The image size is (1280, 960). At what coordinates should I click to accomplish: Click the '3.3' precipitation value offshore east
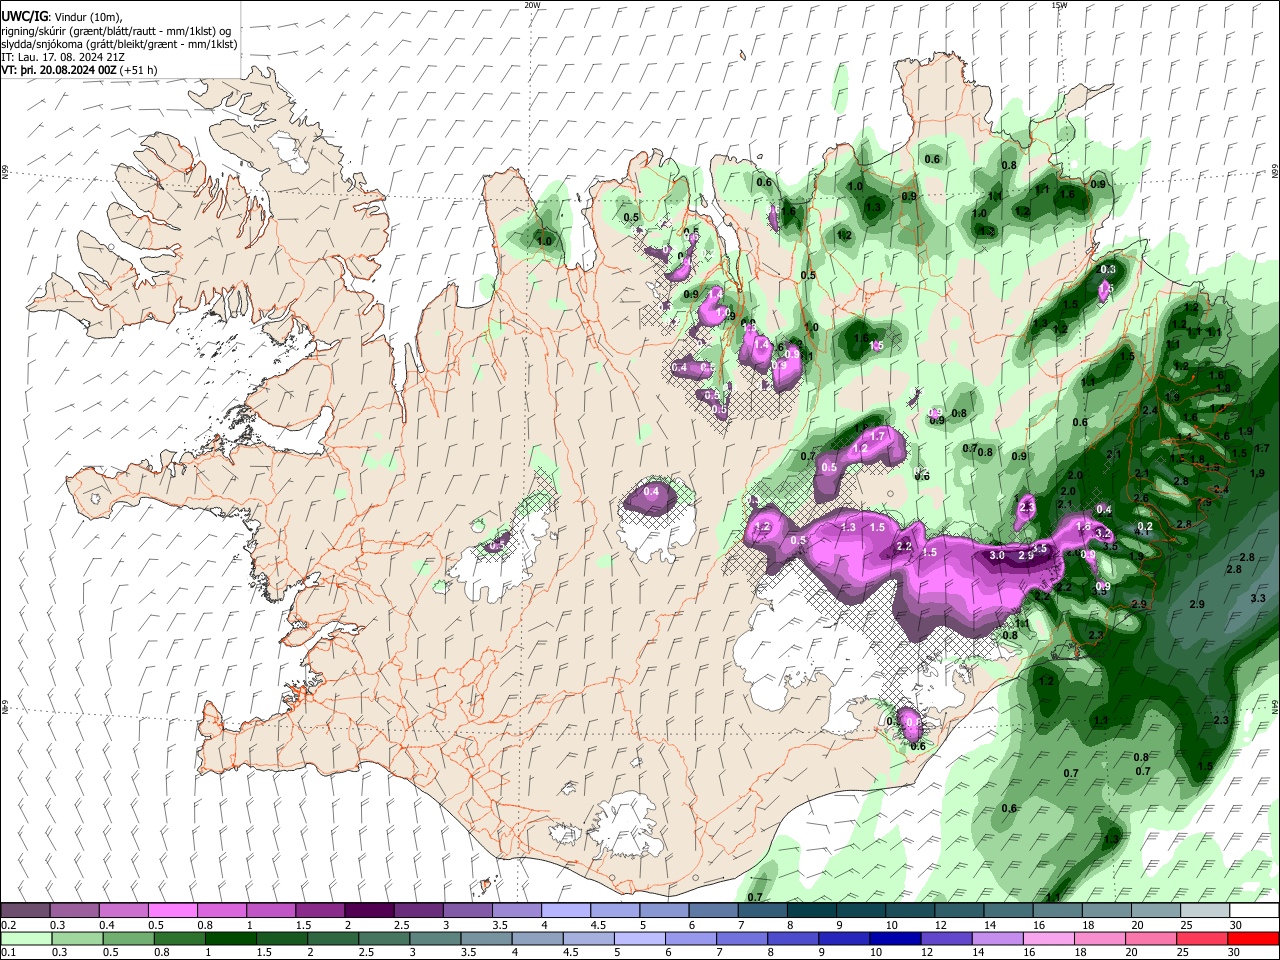click(x=1258, y=598)
